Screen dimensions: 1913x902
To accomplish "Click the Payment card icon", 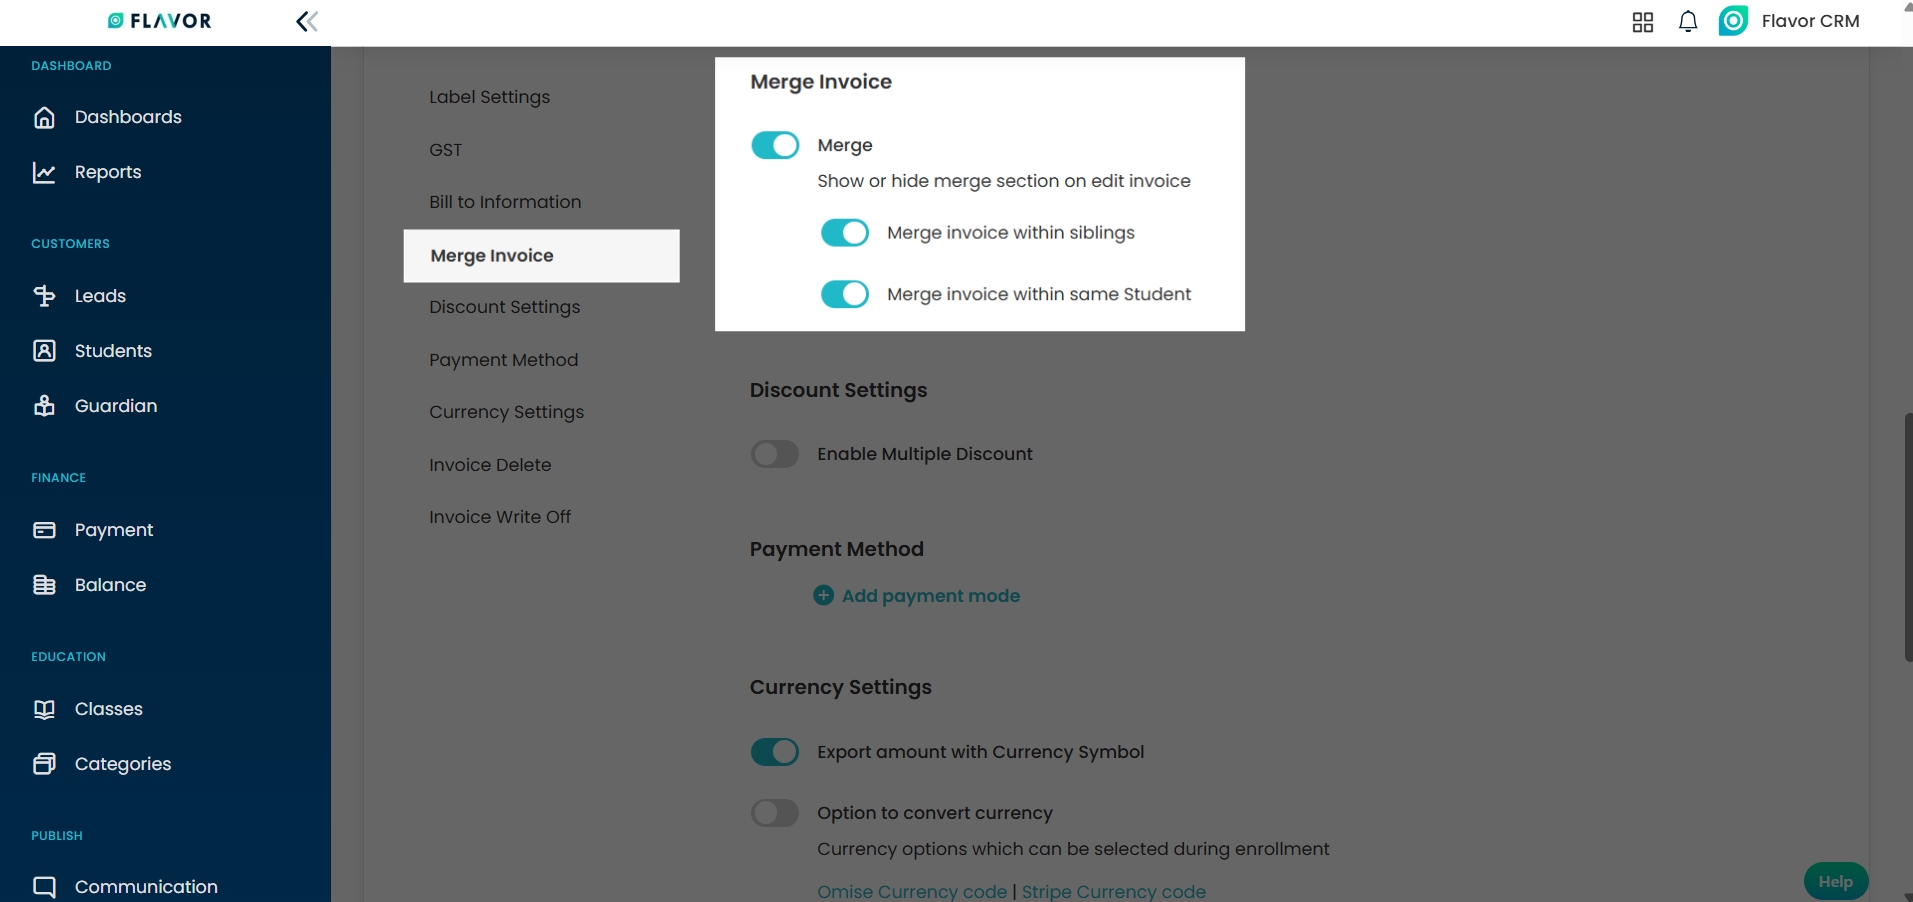I will click(44, 530).
